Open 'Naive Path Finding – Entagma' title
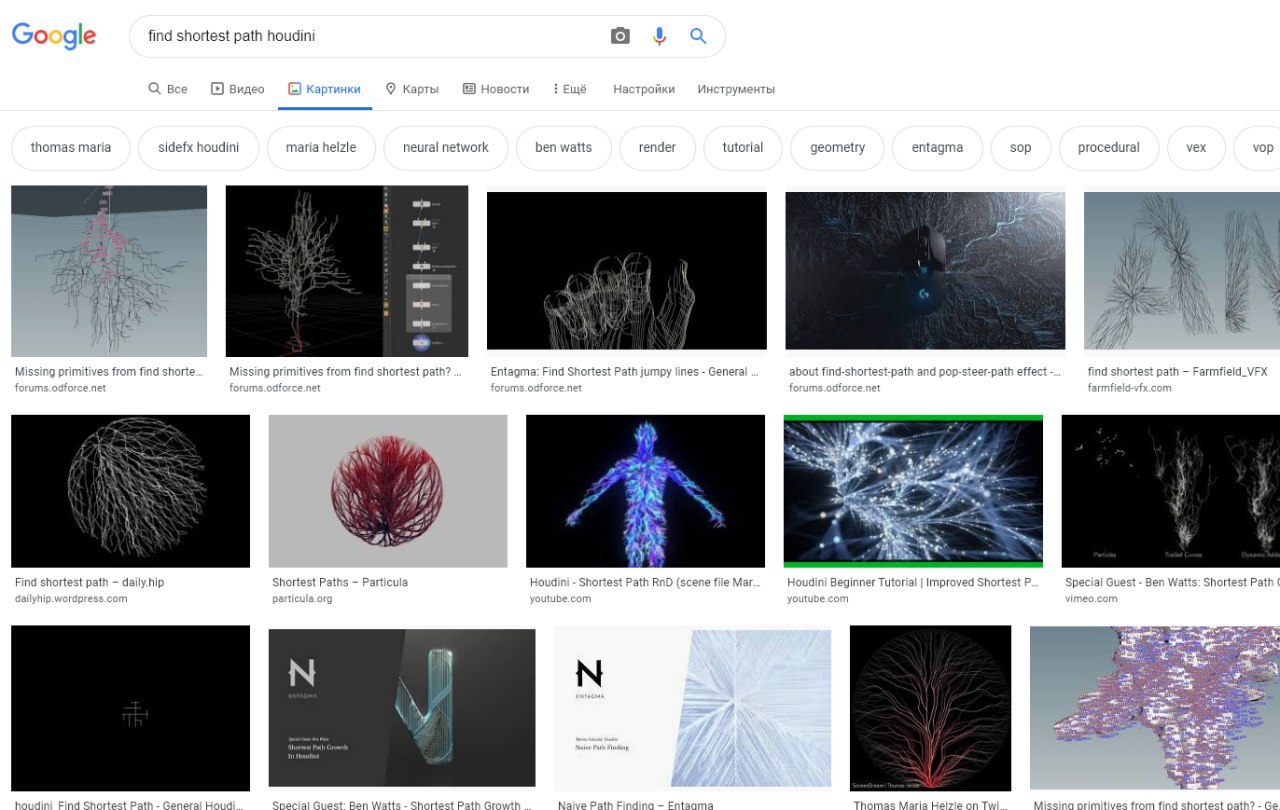 (635, 805)
